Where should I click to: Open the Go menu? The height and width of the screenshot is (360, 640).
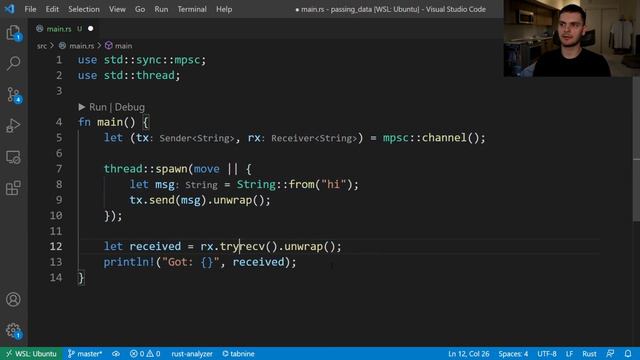click(x=140, y=9)
